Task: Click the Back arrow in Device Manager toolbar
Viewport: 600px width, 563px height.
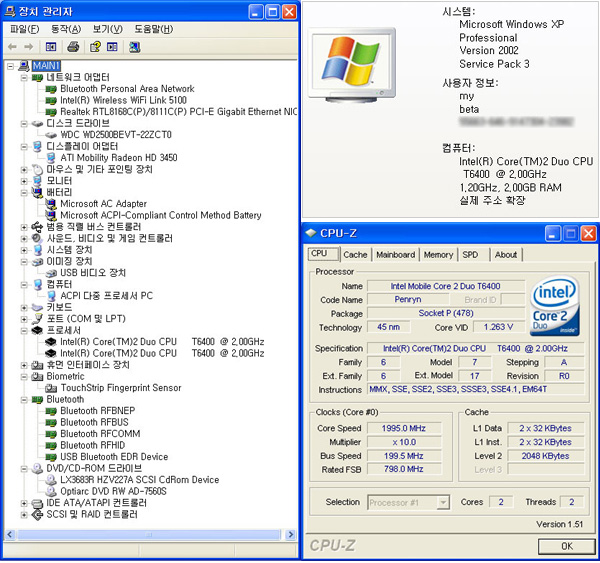Action: (12, 47)
